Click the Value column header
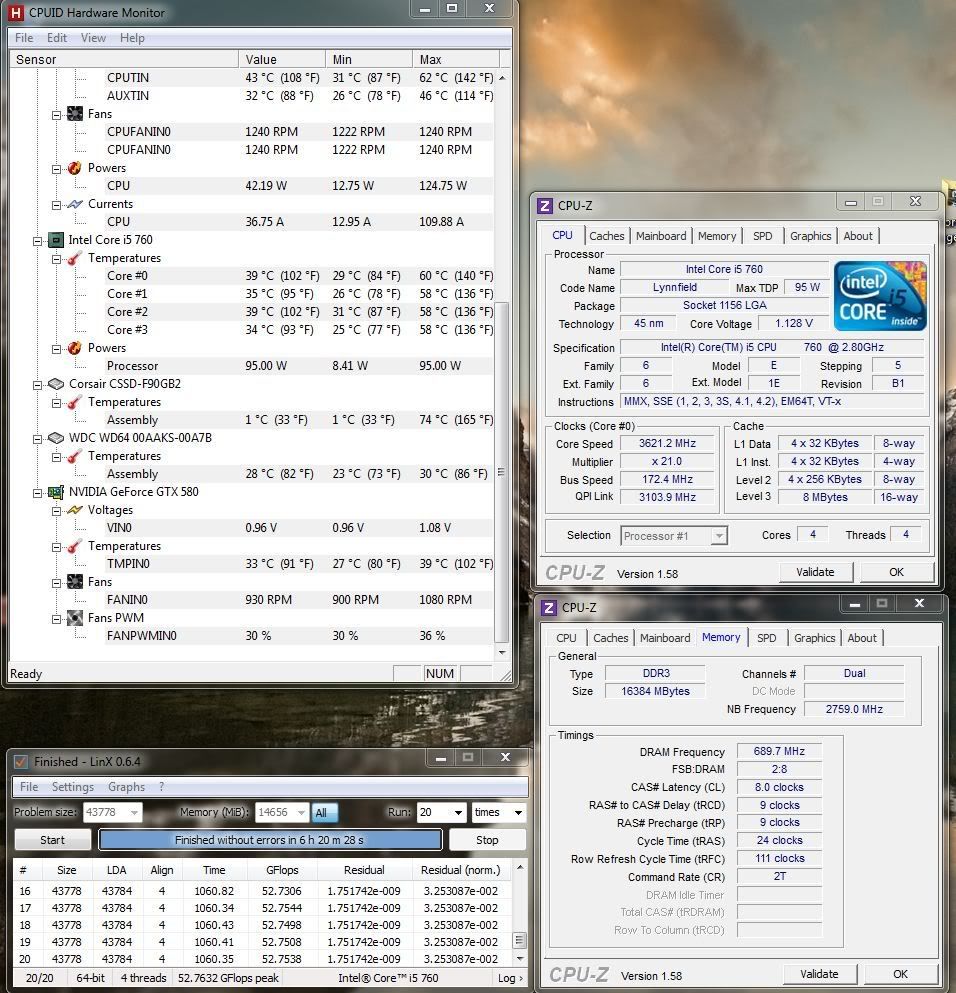This screenshot has width=956, height=993. [x=282, y=59]
